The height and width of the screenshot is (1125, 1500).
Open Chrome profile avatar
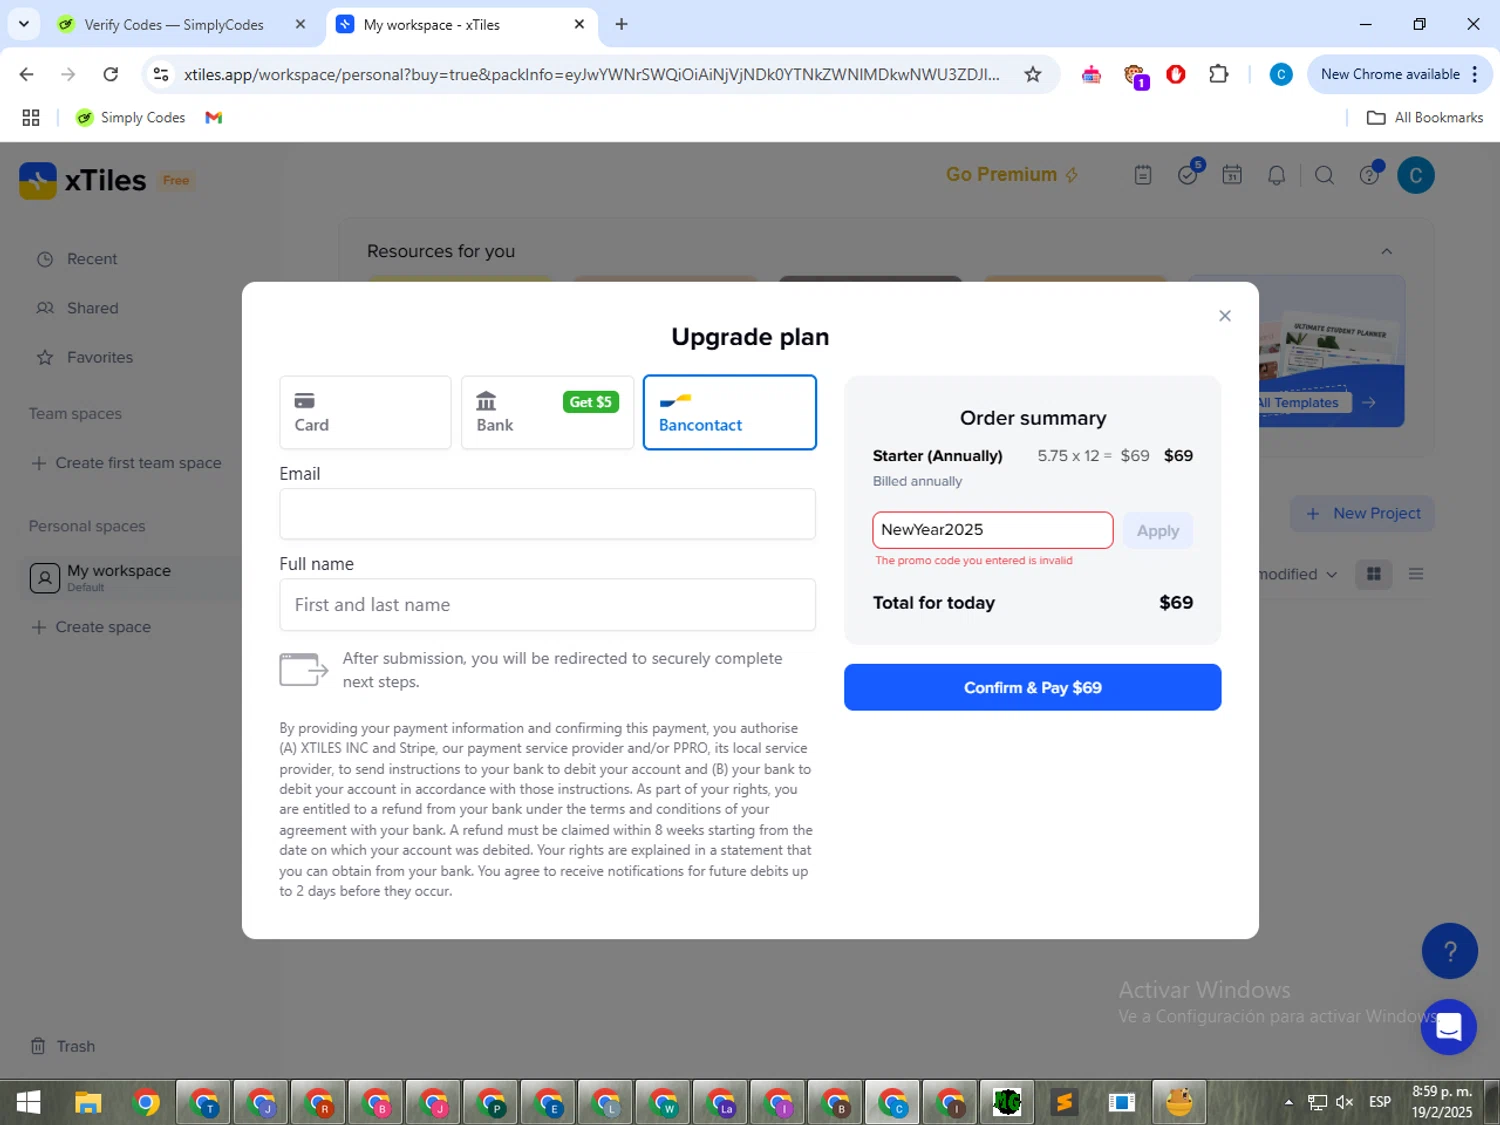click(1281, 74)
